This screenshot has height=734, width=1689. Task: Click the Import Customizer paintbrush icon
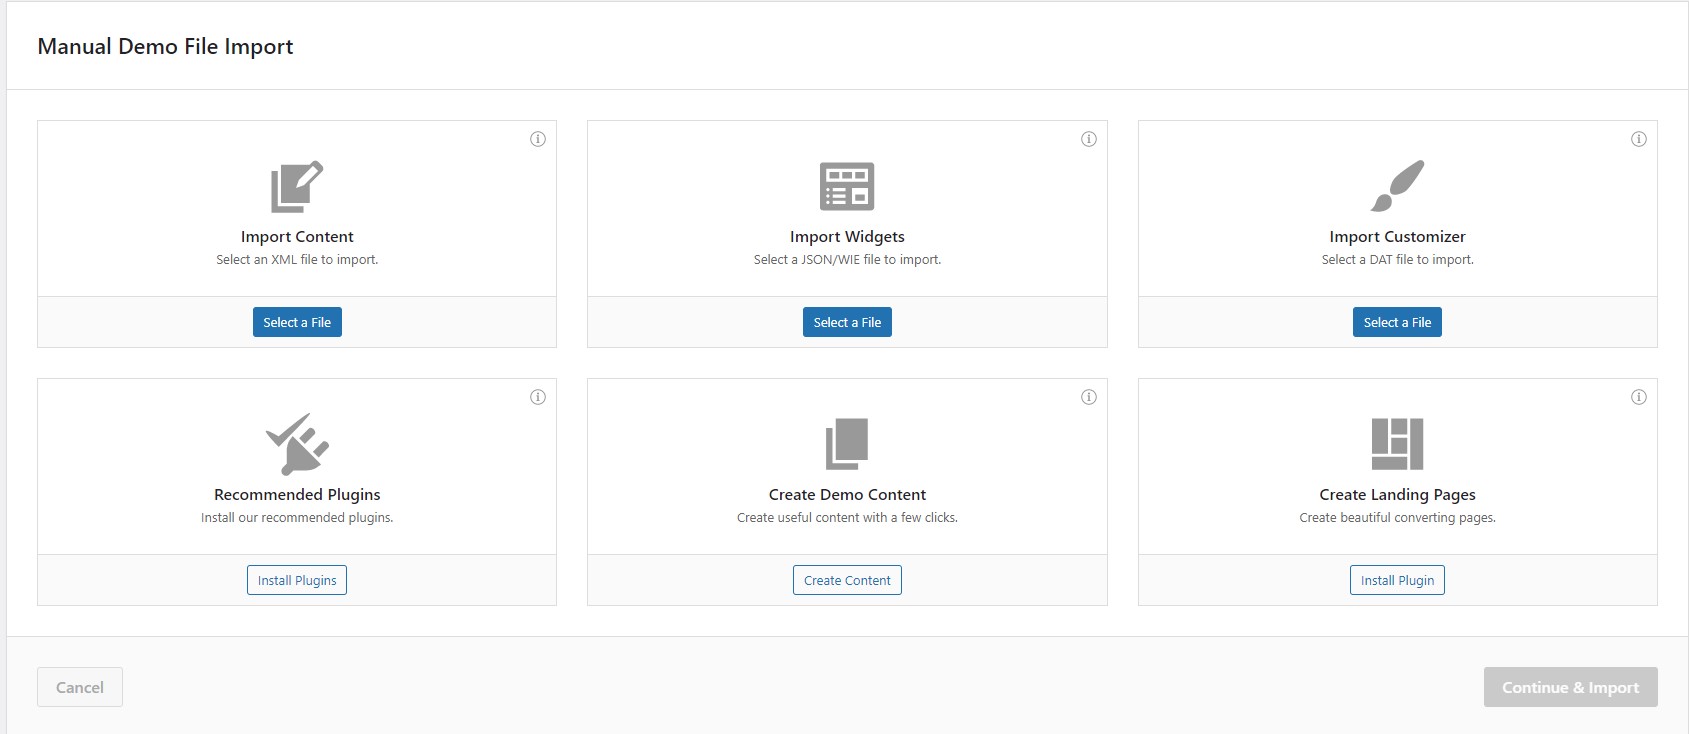[1397, 186]
